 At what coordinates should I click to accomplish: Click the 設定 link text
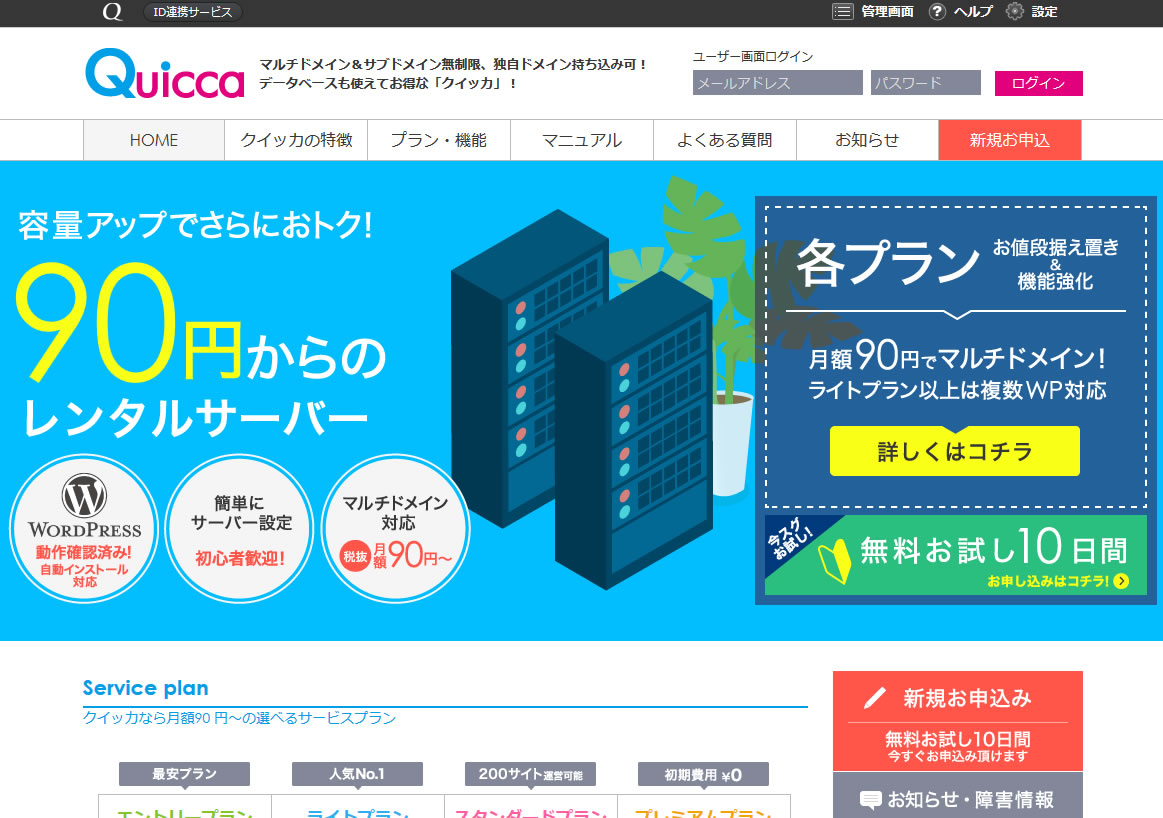1044,12
